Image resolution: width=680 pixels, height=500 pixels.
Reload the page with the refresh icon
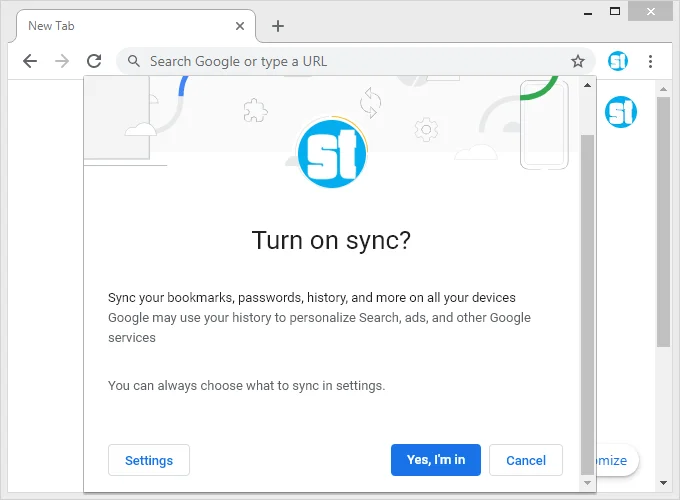tap(94, 61)
